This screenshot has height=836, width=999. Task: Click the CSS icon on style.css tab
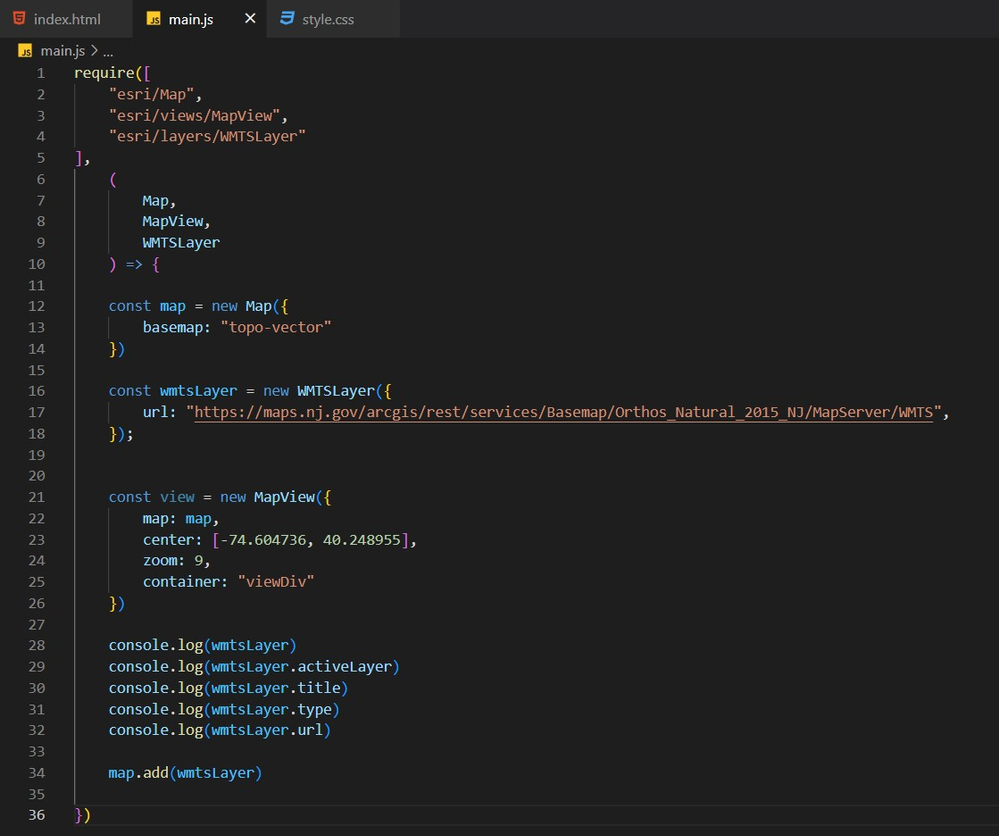point(287,19)
